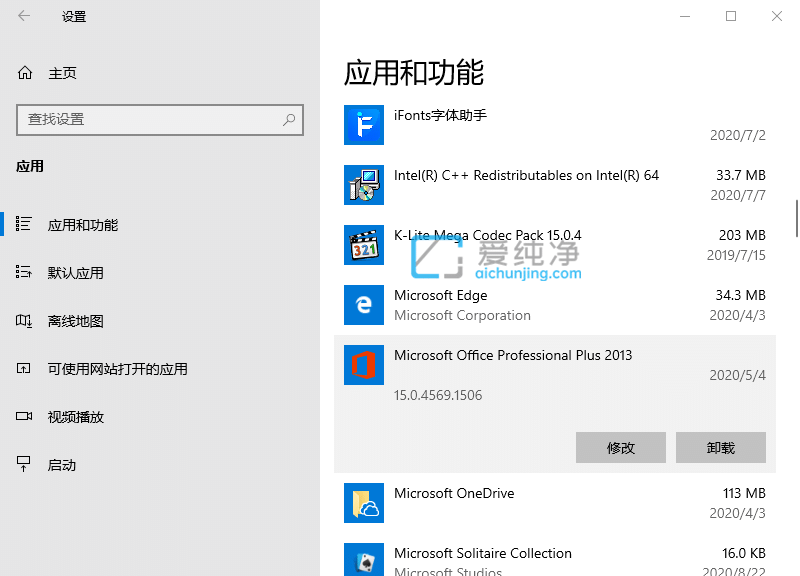
Task: Click the 修改 button for Office 2013
Action: pos(620,447)
